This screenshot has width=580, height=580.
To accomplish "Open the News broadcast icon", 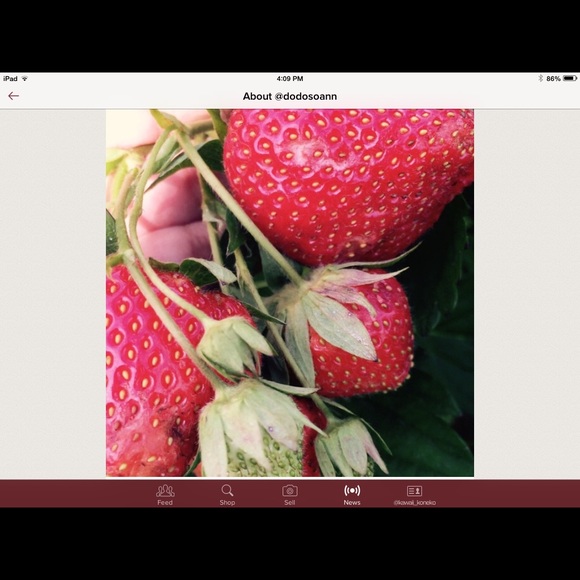I will (352, 490).
